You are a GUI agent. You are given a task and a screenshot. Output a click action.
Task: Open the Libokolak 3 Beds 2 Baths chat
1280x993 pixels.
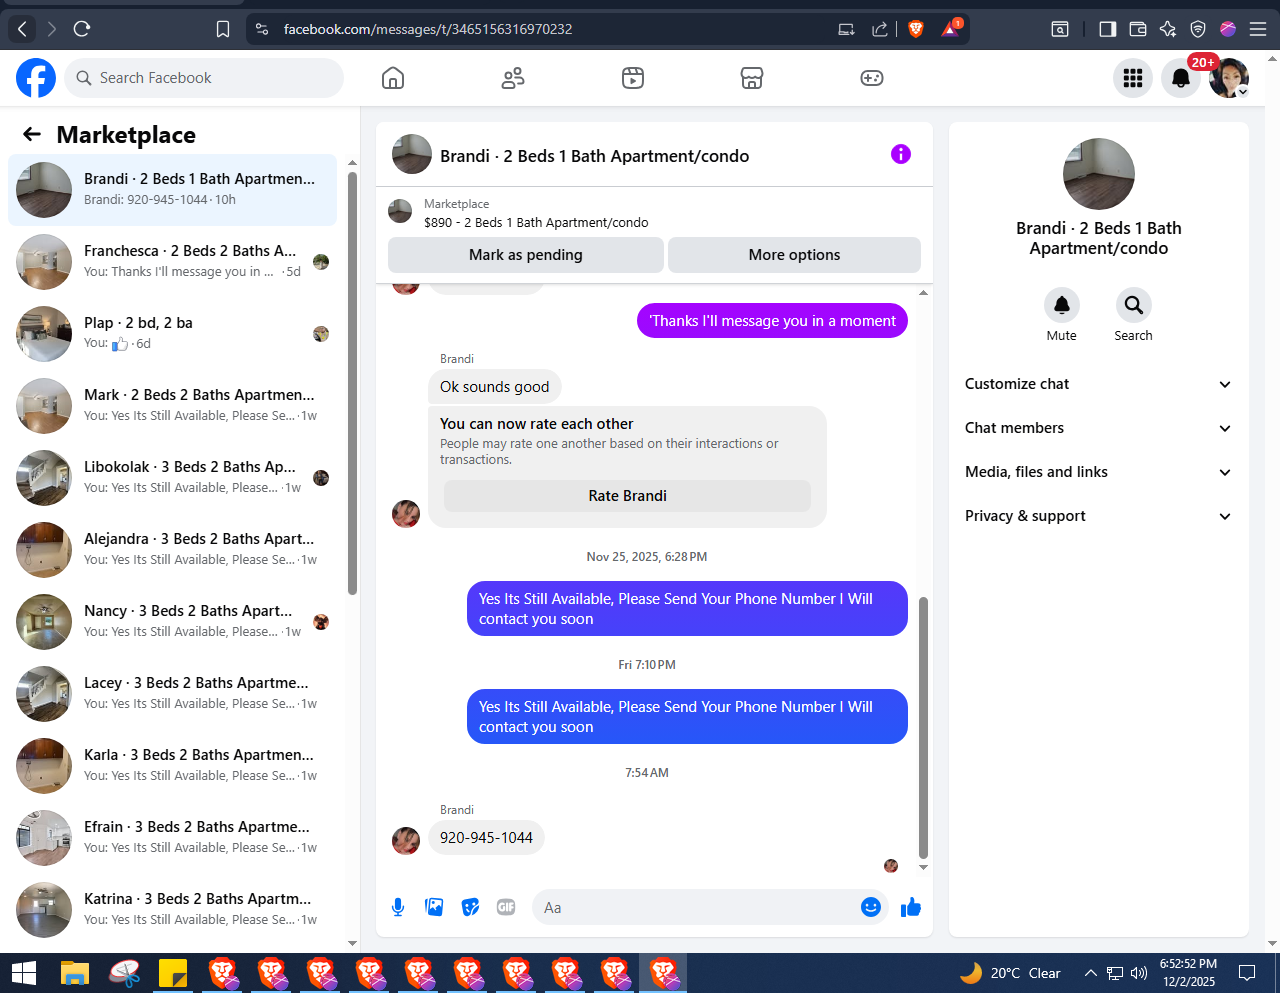172,478
